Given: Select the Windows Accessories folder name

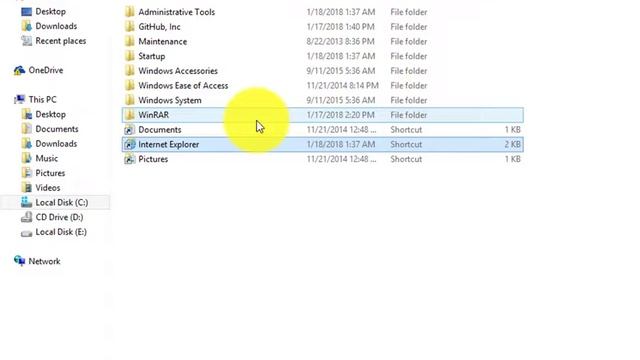Looking at the screenshot, I should (178, 71).
